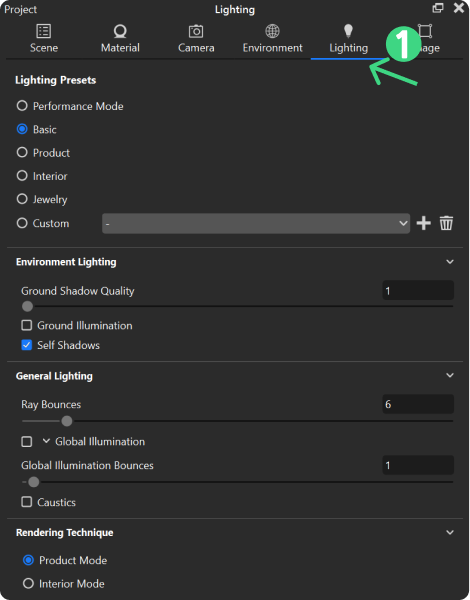This screenshot has height=600, width=470.
Task: Collapse the Rendering Technique section
Action: (450, 532)
